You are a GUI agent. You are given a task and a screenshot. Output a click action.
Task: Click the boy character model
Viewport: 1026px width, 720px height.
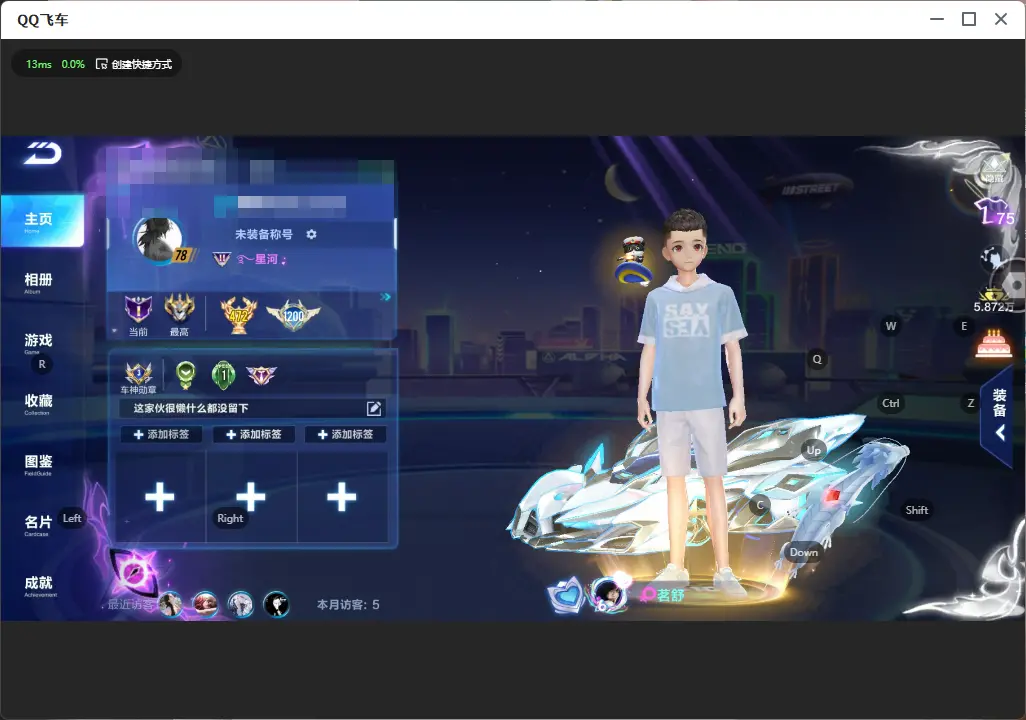691,399
